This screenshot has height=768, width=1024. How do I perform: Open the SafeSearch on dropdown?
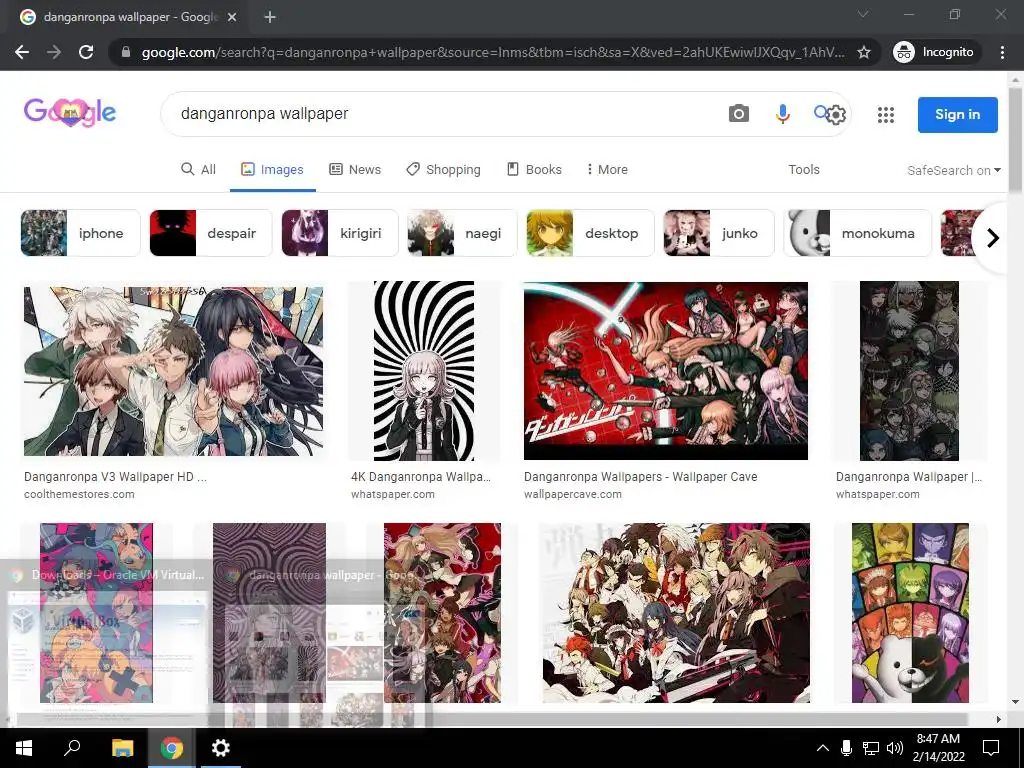pyautogui.click(x=953, y=170)
